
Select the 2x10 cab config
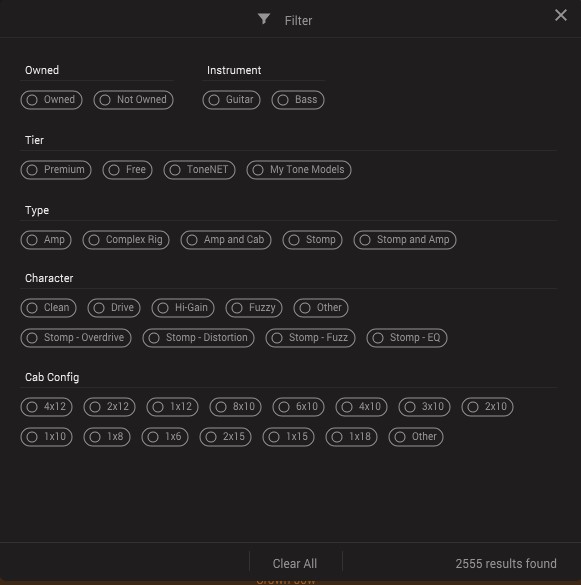pyautogui.click(x=487, y=407)
